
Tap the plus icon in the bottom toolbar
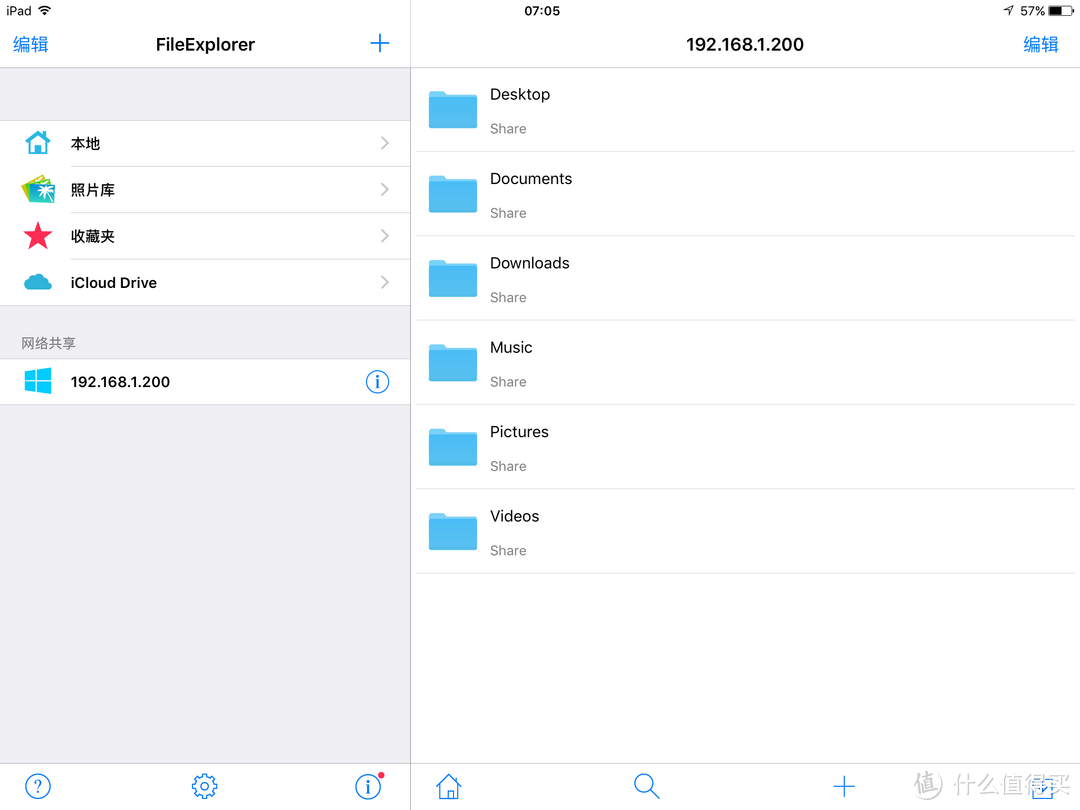[x=844, y=786]
